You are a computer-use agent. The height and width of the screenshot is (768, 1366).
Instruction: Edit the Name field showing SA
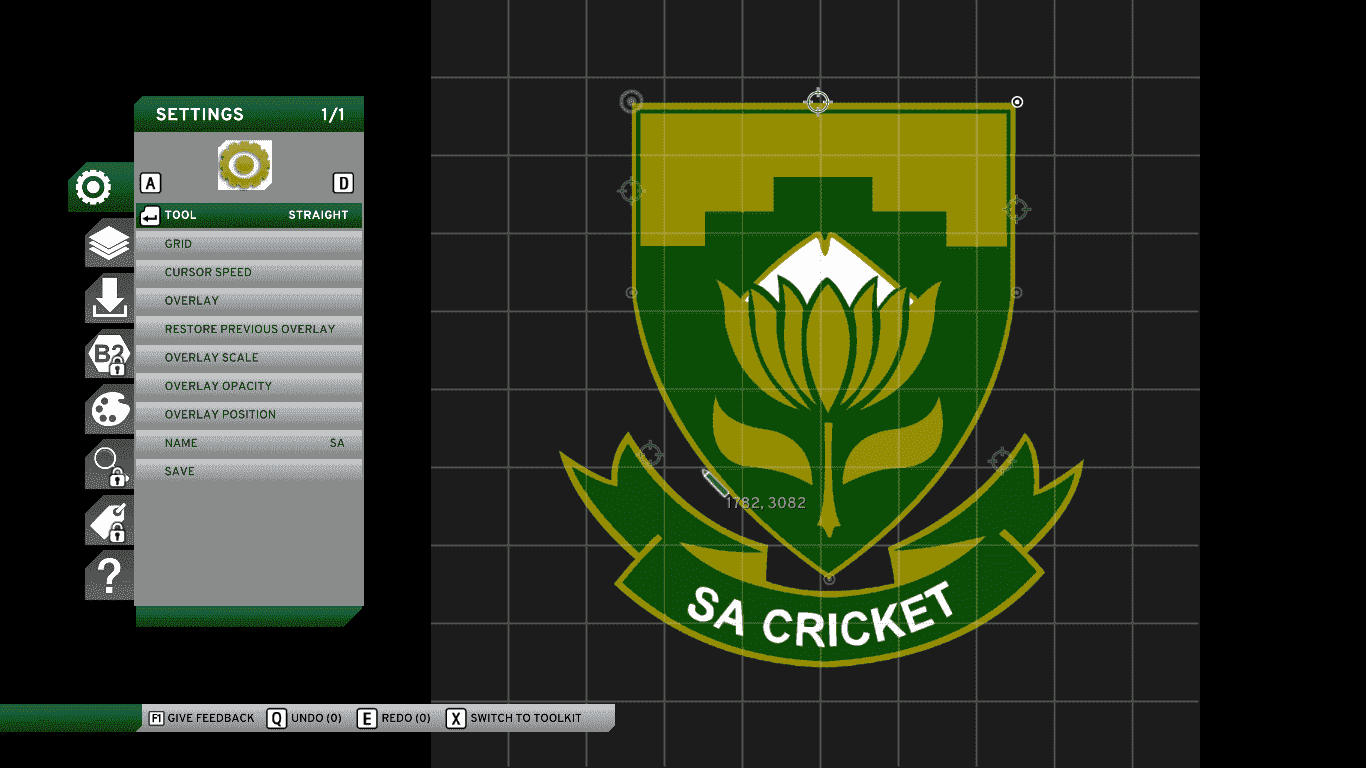click(249, 443)
